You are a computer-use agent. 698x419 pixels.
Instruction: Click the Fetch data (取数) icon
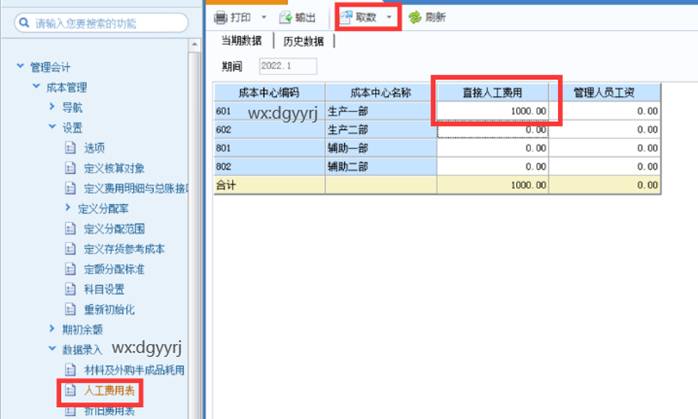point(346,17)
